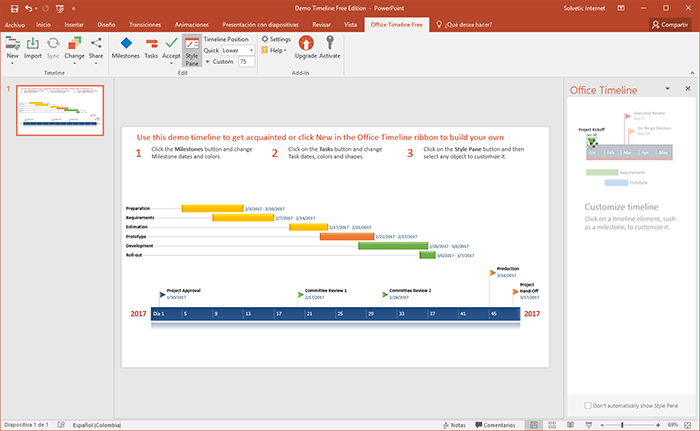Switch to Normal view icon
Image resolution: width=700 pixels, height=431 pixels.
coord(533,425)
